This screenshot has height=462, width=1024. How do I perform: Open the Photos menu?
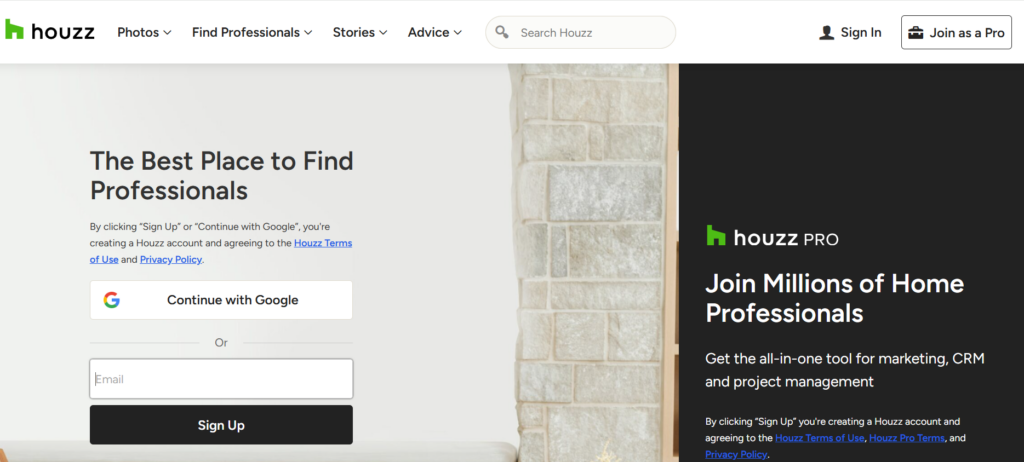tap(144, 33)
